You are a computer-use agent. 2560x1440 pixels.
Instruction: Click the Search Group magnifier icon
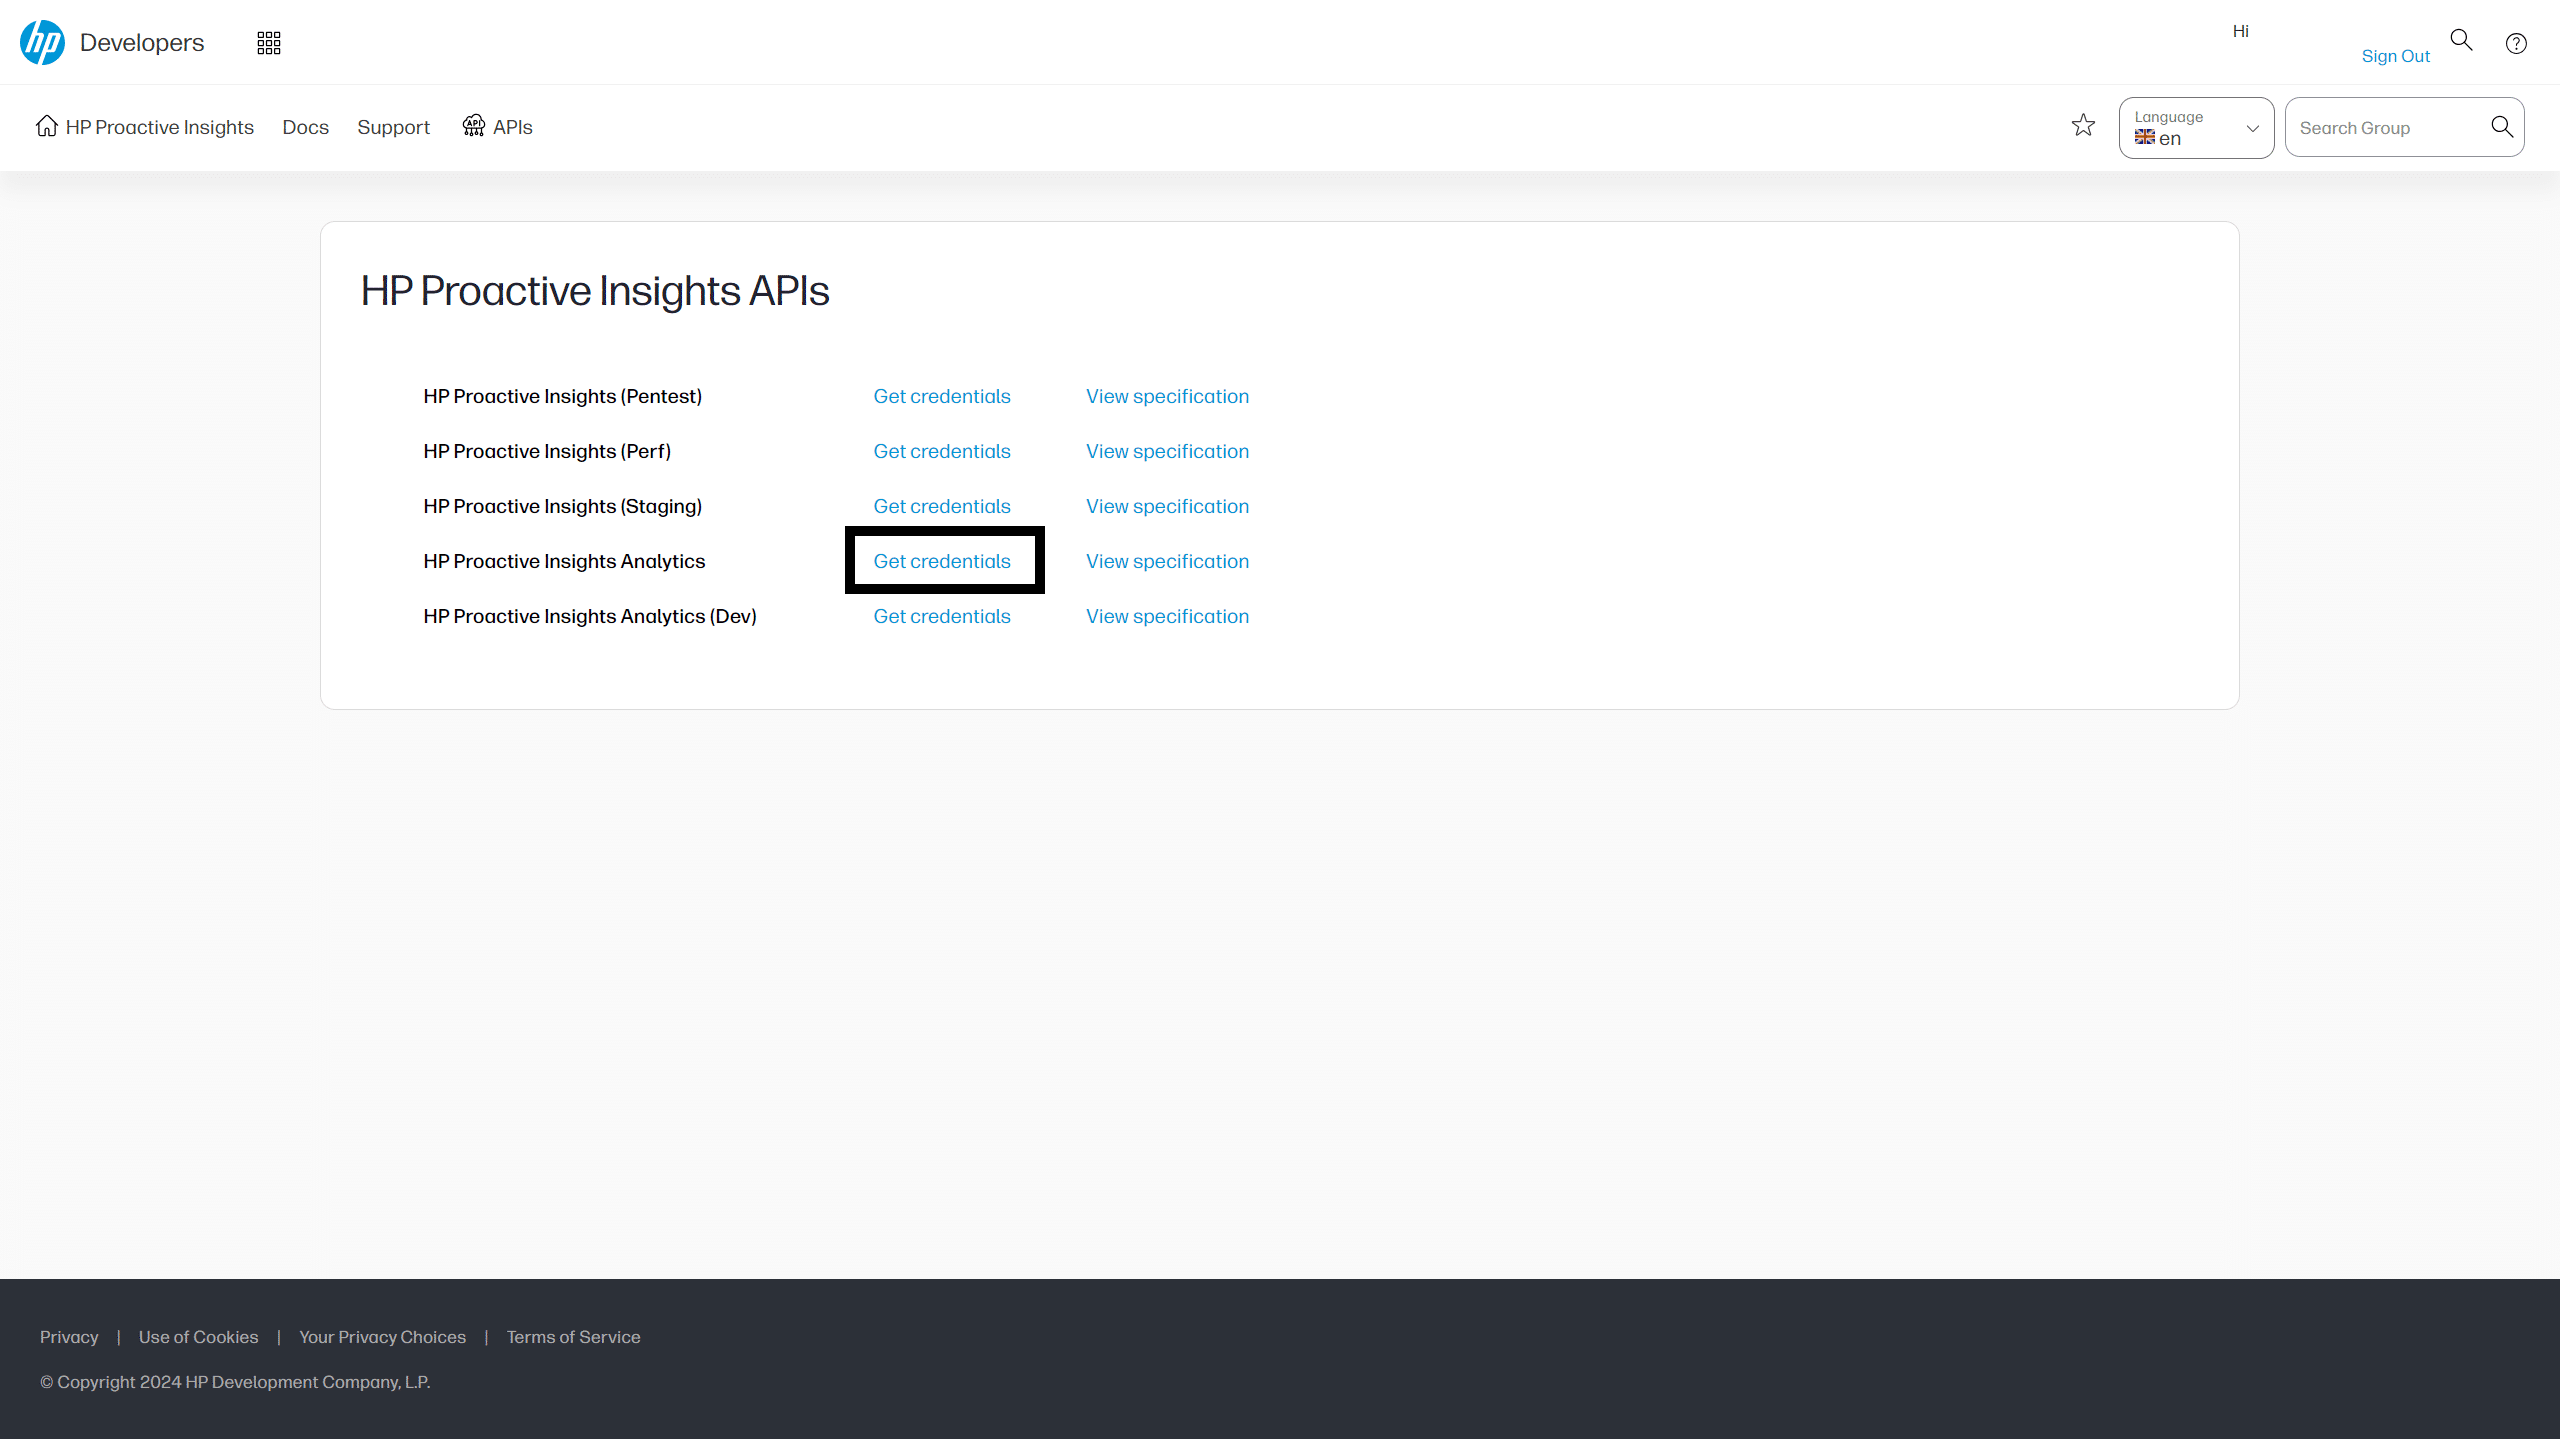(x=2501, y=126)
